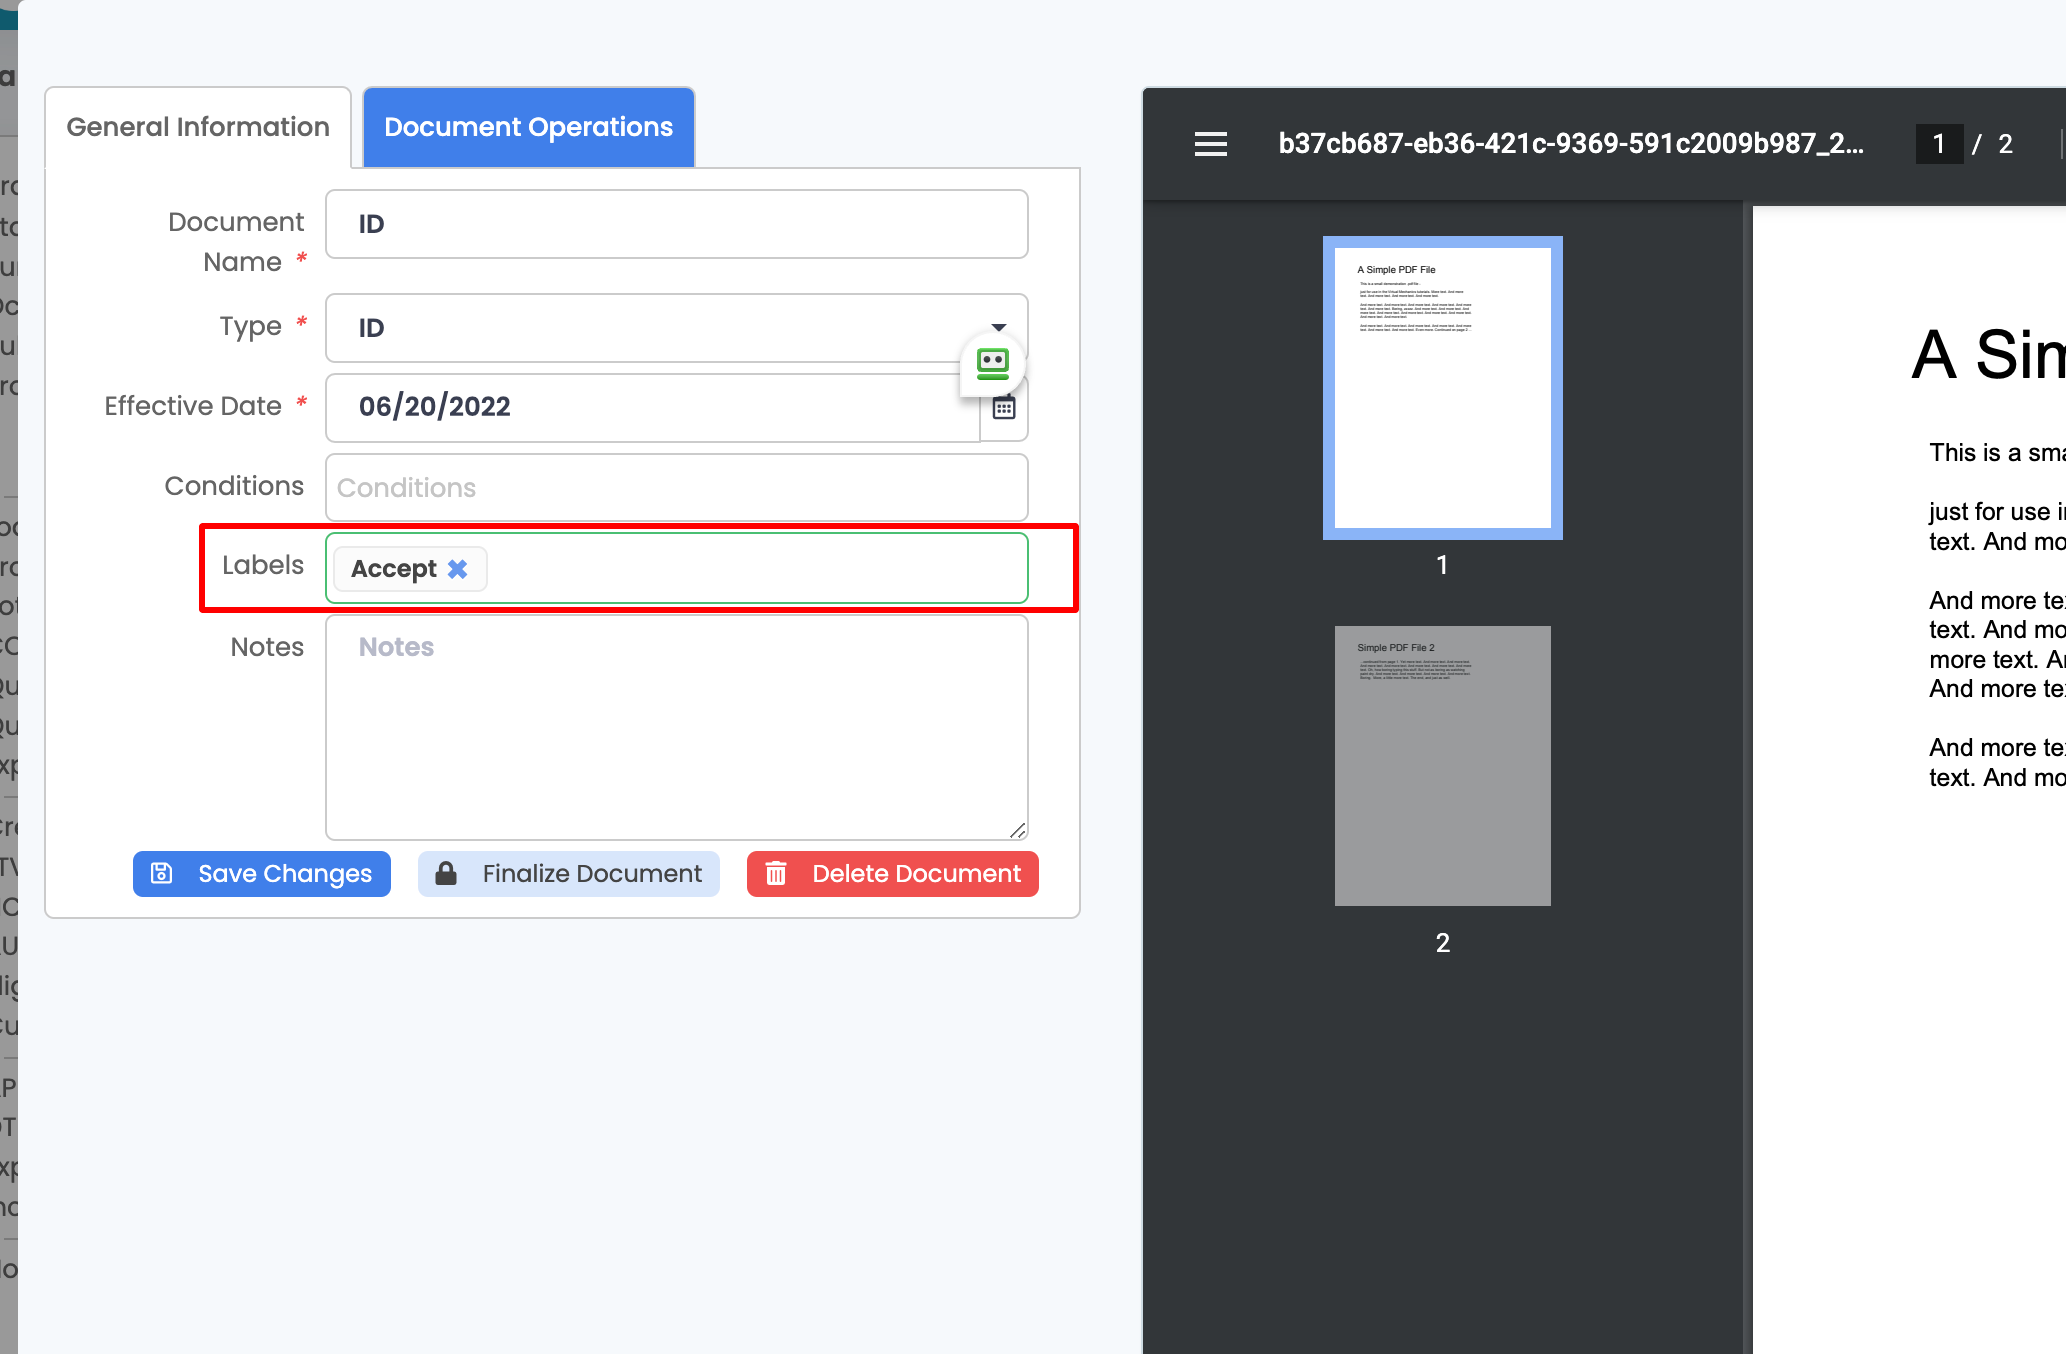The width and height of the screenshot is (2066, 1354).
Task: Click the green robot extension icon
Action: coord(992,363)
